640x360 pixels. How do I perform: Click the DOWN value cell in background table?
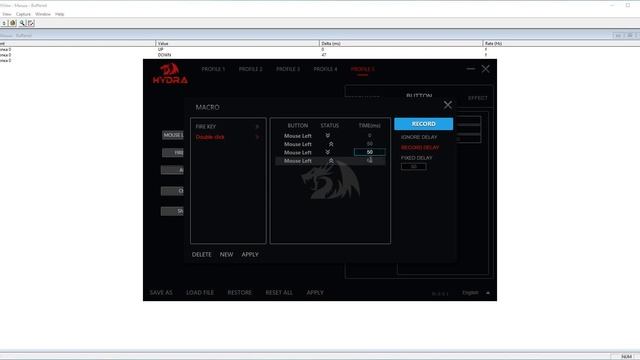tap(164, 55)
